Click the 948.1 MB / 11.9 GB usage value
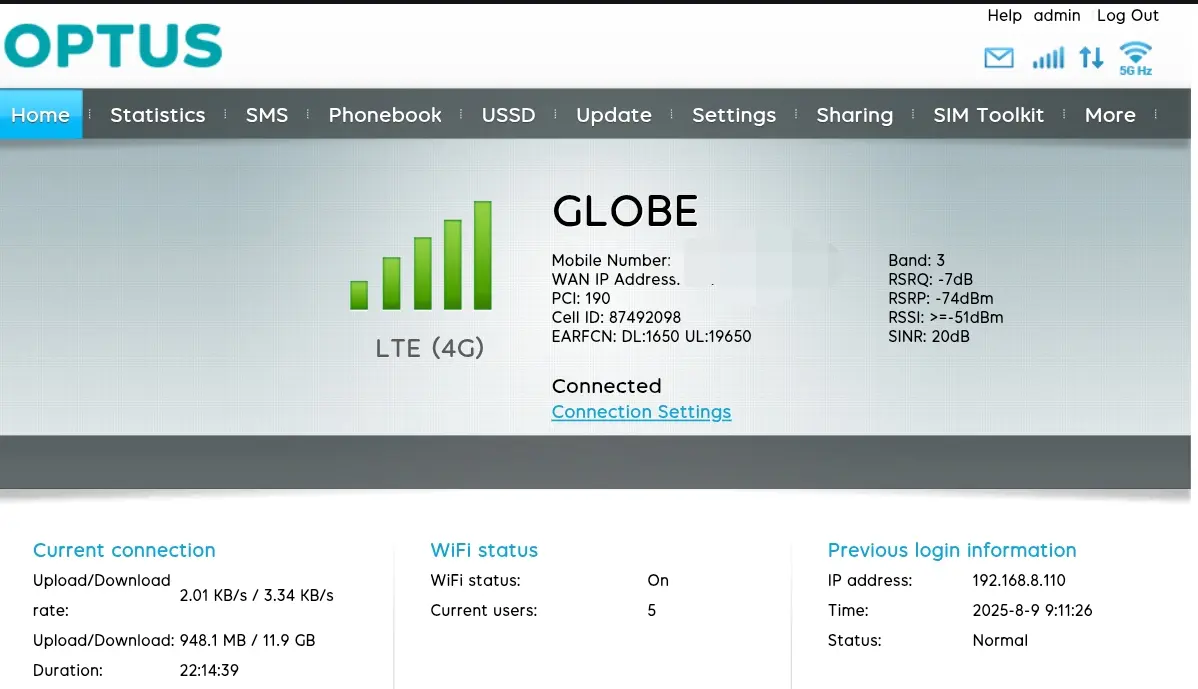Viewport: 1198px width, 689px height. pyautogui.click(x=248, y=640)
